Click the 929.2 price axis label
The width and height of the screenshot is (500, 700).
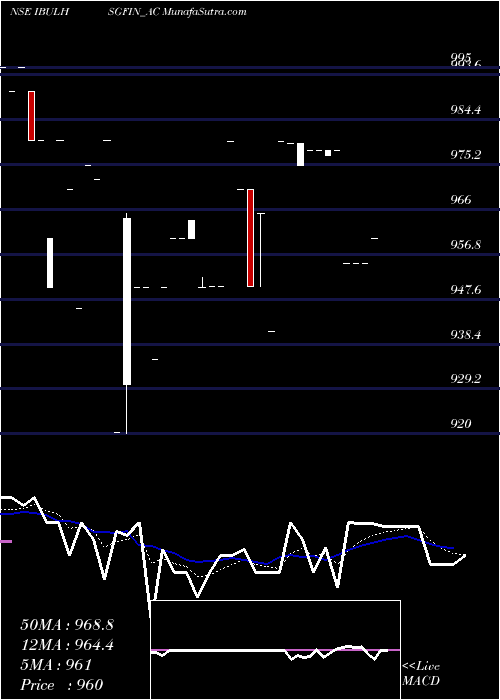coord(465,379)
